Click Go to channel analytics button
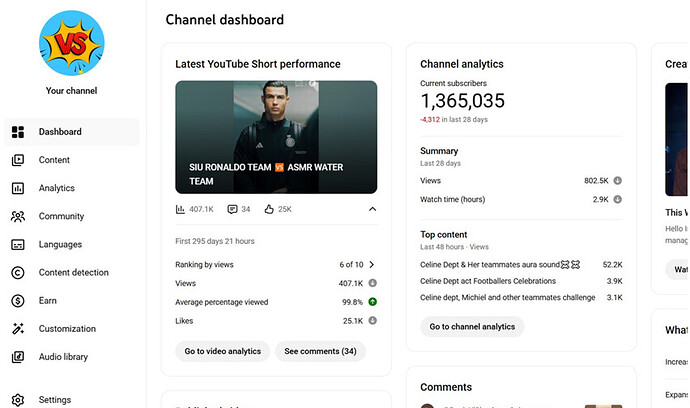690x408 pixels. (472, 327)
